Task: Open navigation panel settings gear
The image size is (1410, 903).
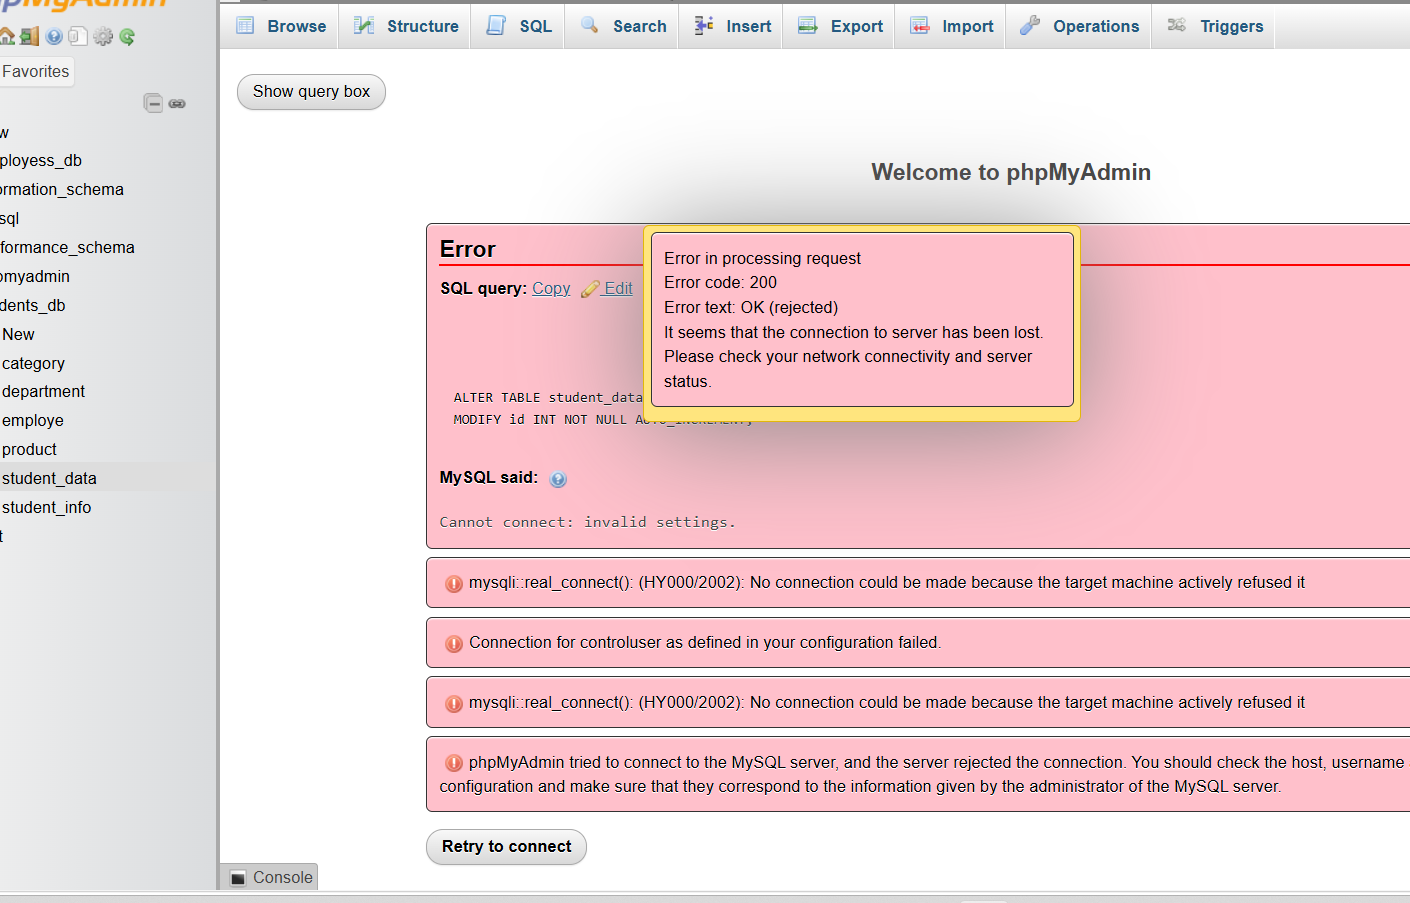Action: coord(103,37)
